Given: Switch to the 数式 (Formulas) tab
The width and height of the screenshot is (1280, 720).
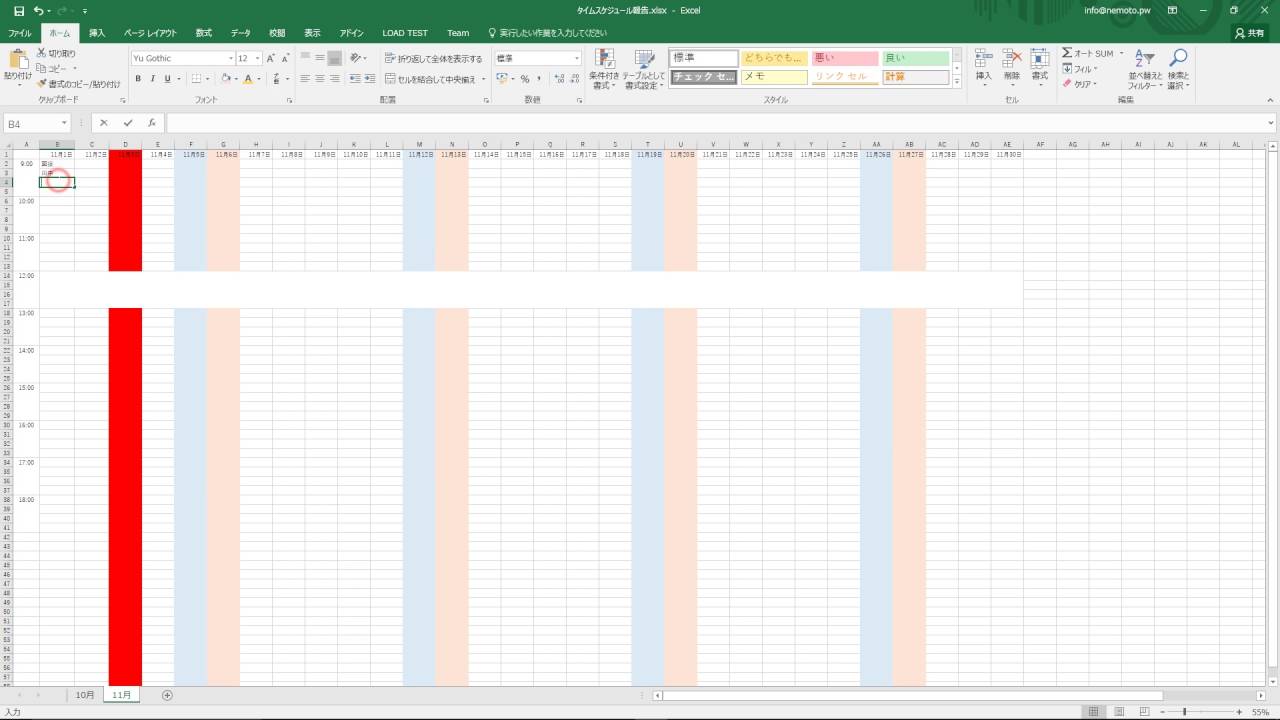Looking at the screenshot, I should pos(204,33).
